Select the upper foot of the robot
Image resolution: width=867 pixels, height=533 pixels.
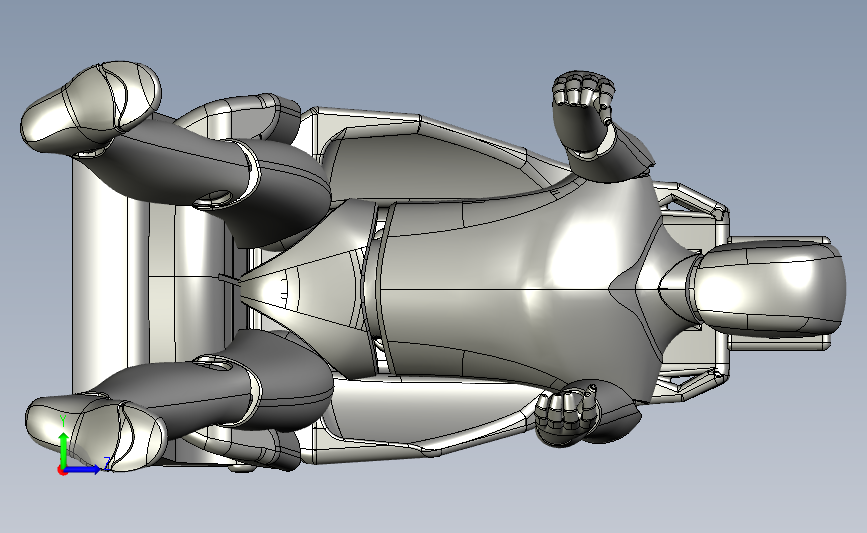click(91, 108)
